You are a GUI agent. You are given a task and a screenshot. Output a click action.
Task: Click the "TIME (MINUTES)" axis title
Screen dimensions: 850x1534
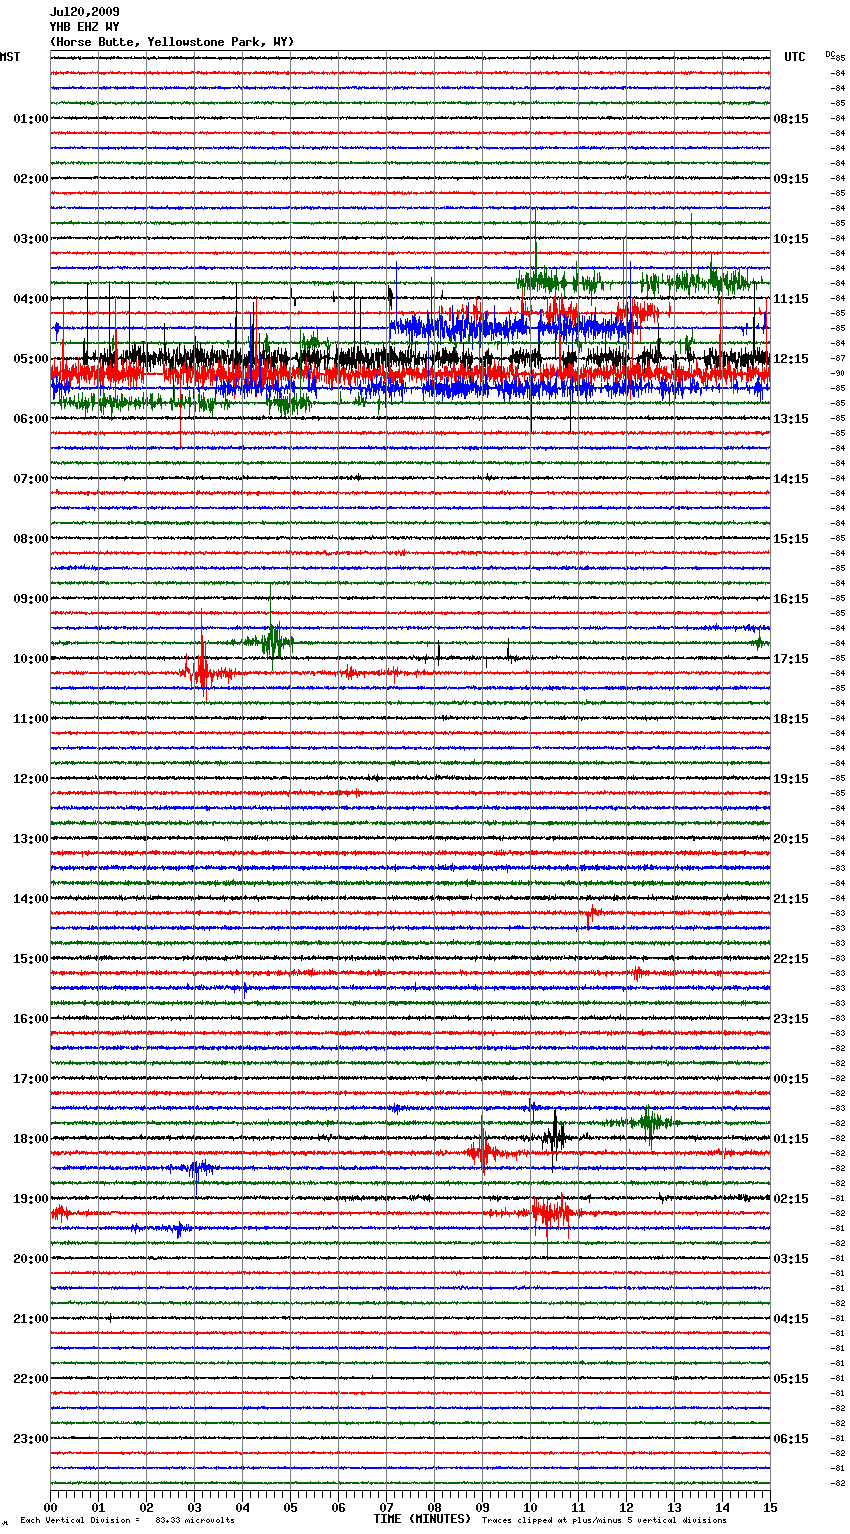coord(422,1519)
